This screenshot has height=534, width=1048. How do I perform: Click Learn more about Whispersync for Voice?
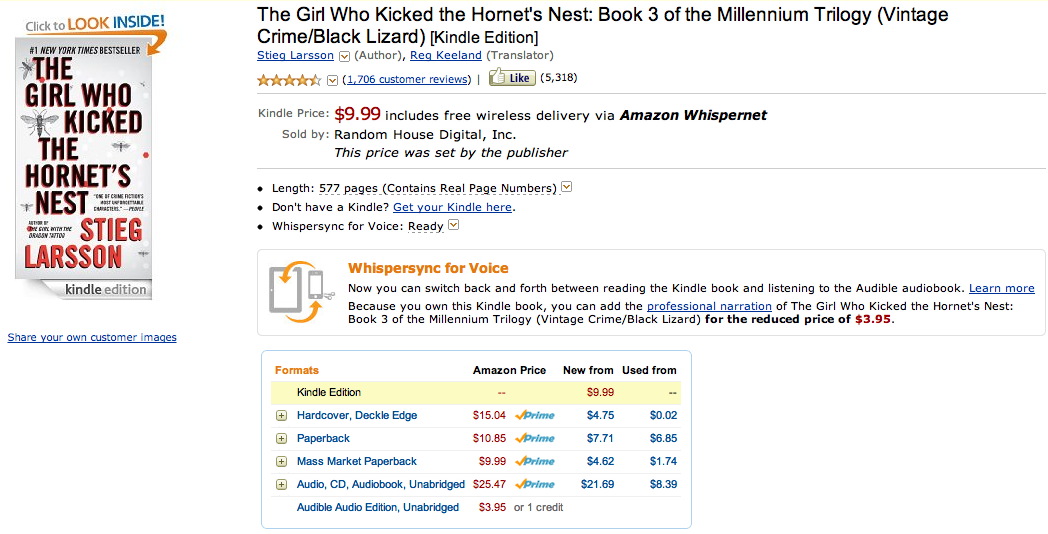click(1001, 288)
